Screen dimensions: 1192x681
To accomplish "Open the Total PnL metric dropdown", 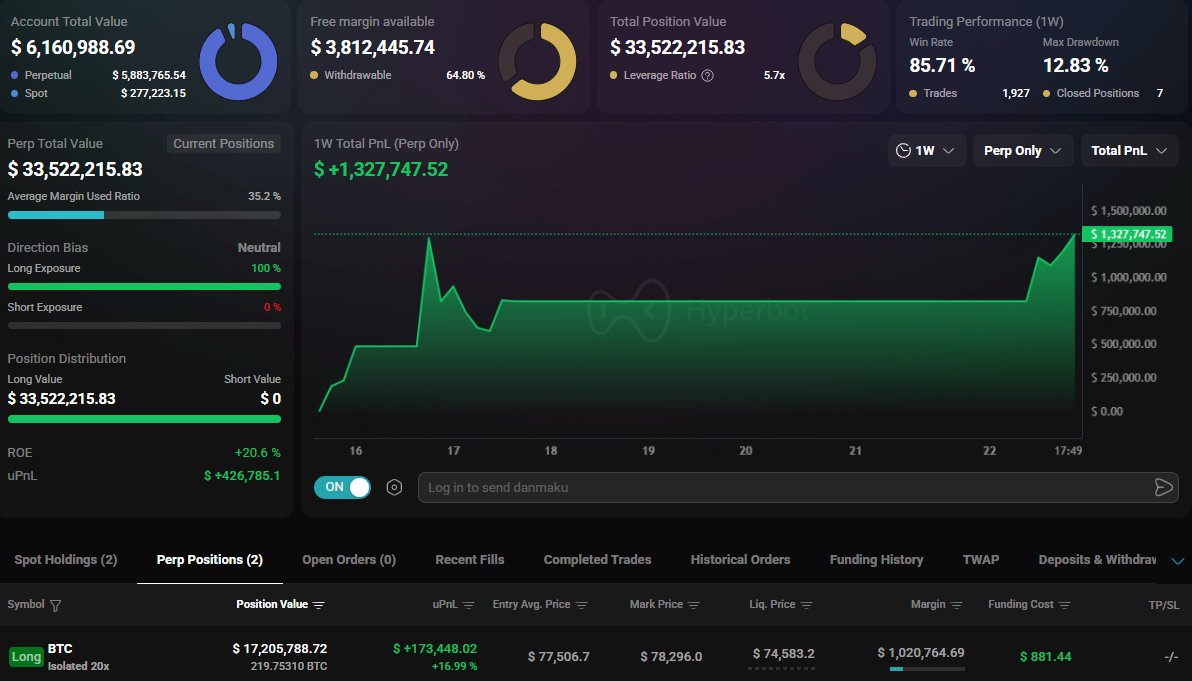I will pos(1129,150).
